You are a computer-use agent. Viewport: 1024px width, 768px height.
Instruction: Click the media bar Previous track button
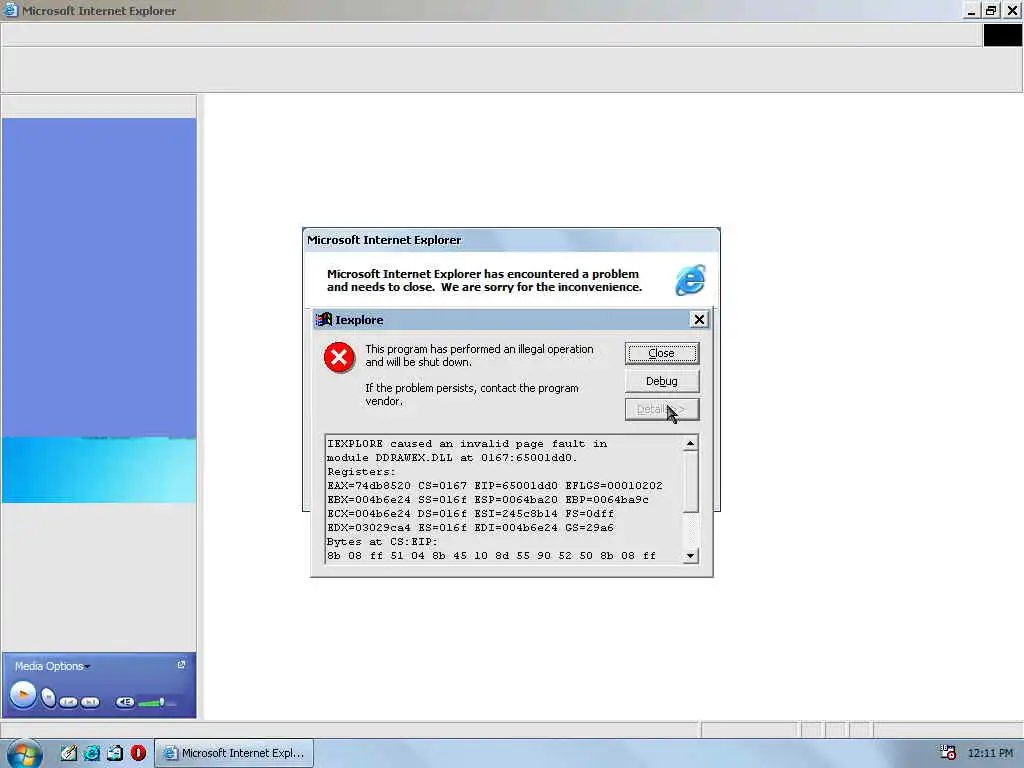tap(68, 702)
